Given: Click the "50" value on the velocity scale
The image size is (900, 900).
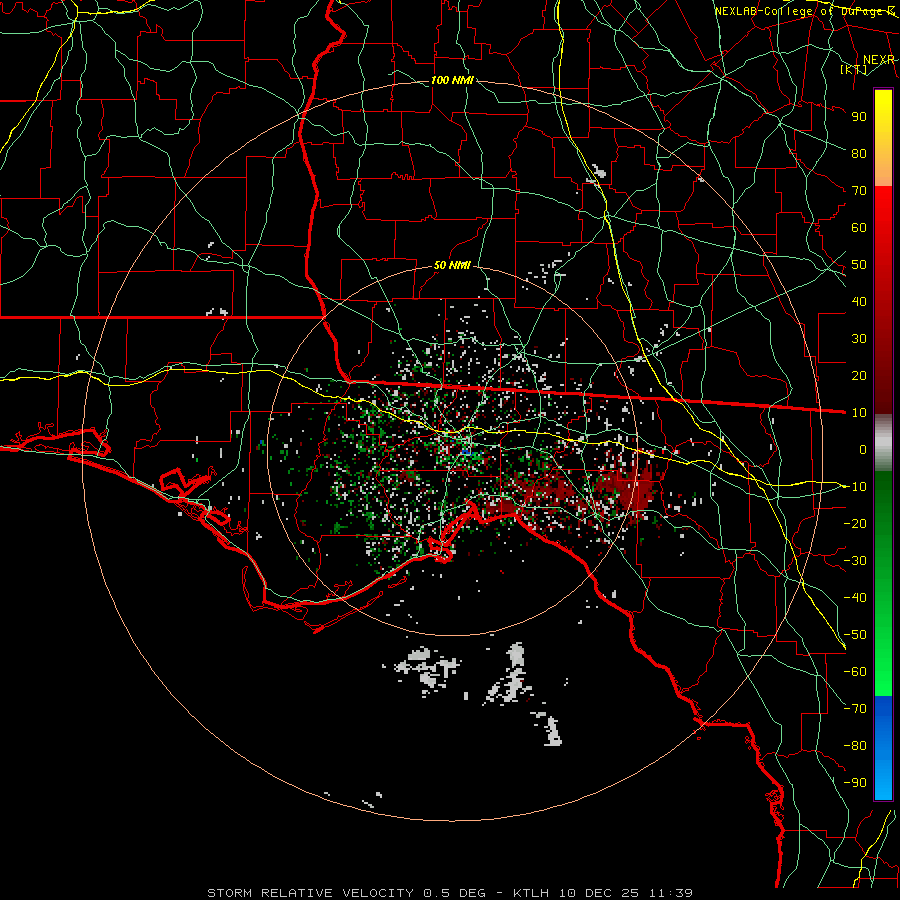Looking at the screenshot, I should [859, 265].
